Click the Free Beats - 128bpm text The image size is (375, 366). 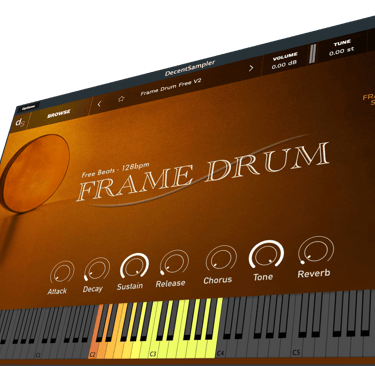(x=115, y=170)
